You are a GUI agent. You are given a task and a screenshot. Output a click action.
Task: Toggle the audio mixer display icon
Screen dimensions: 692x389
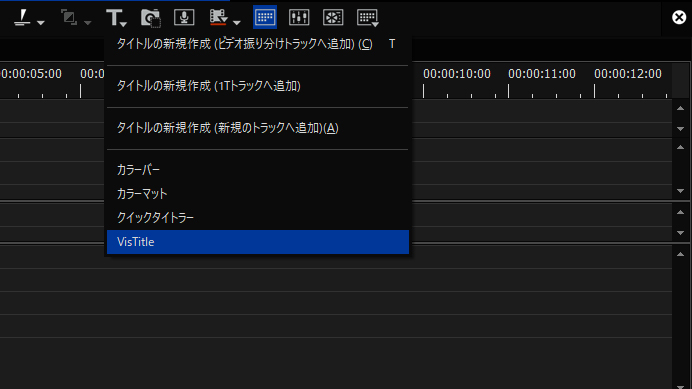(x=299, y=18)
